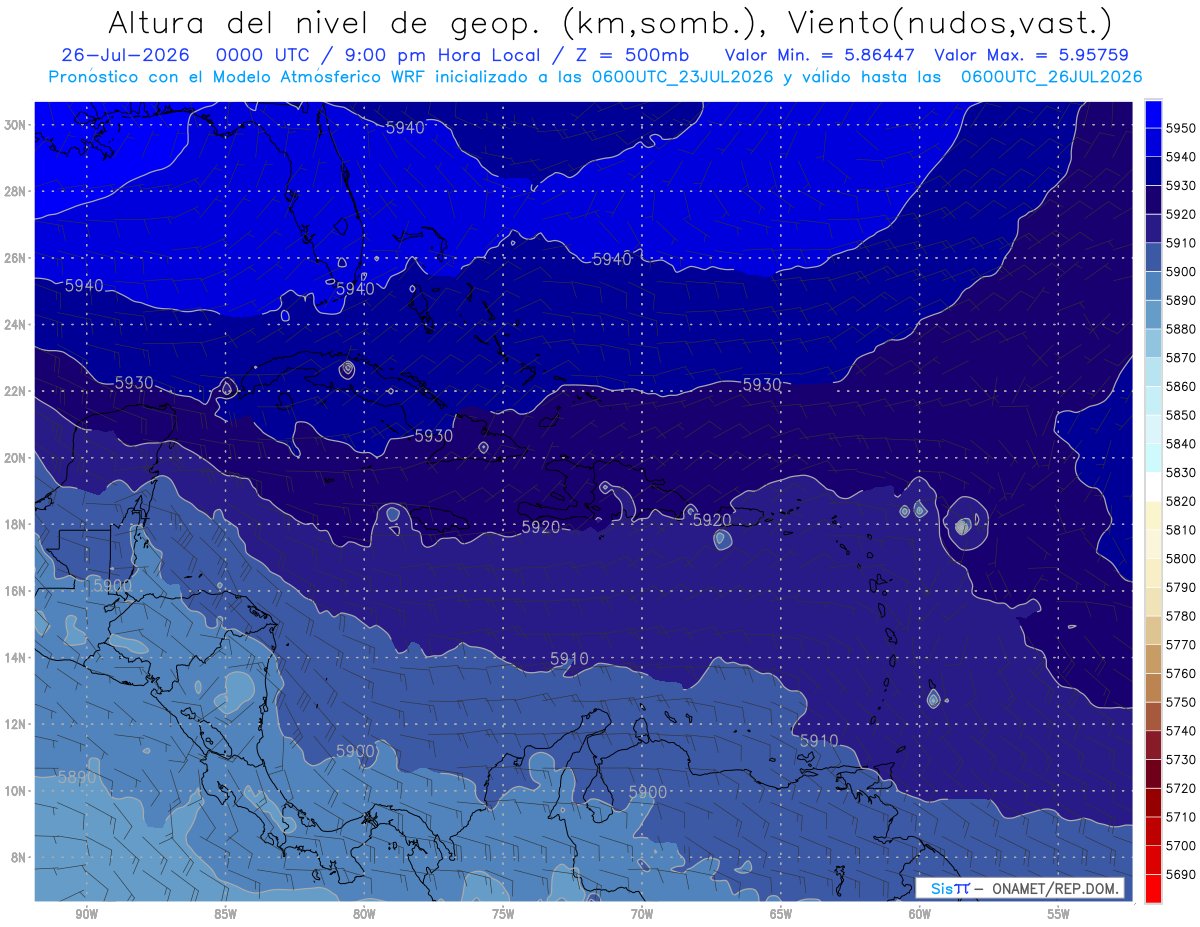1200x927 pixels.
Task: Pick the dark maroon swatch between 5730 and 5720
Action: [x=1153, y=774]
